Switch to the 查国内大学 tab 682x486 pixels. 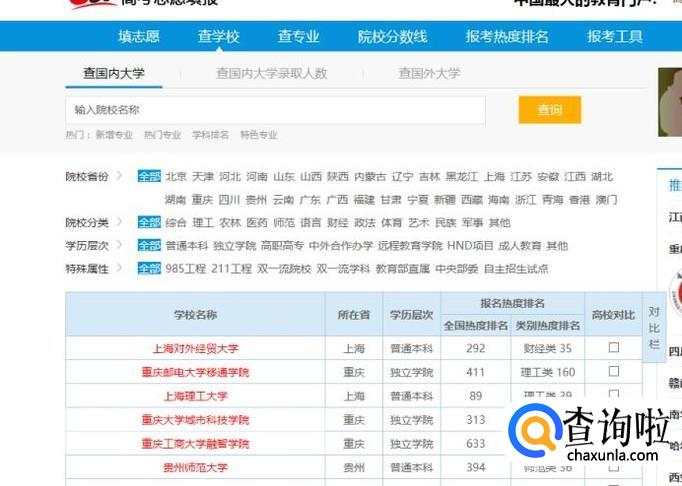click(x=114, y=73)
